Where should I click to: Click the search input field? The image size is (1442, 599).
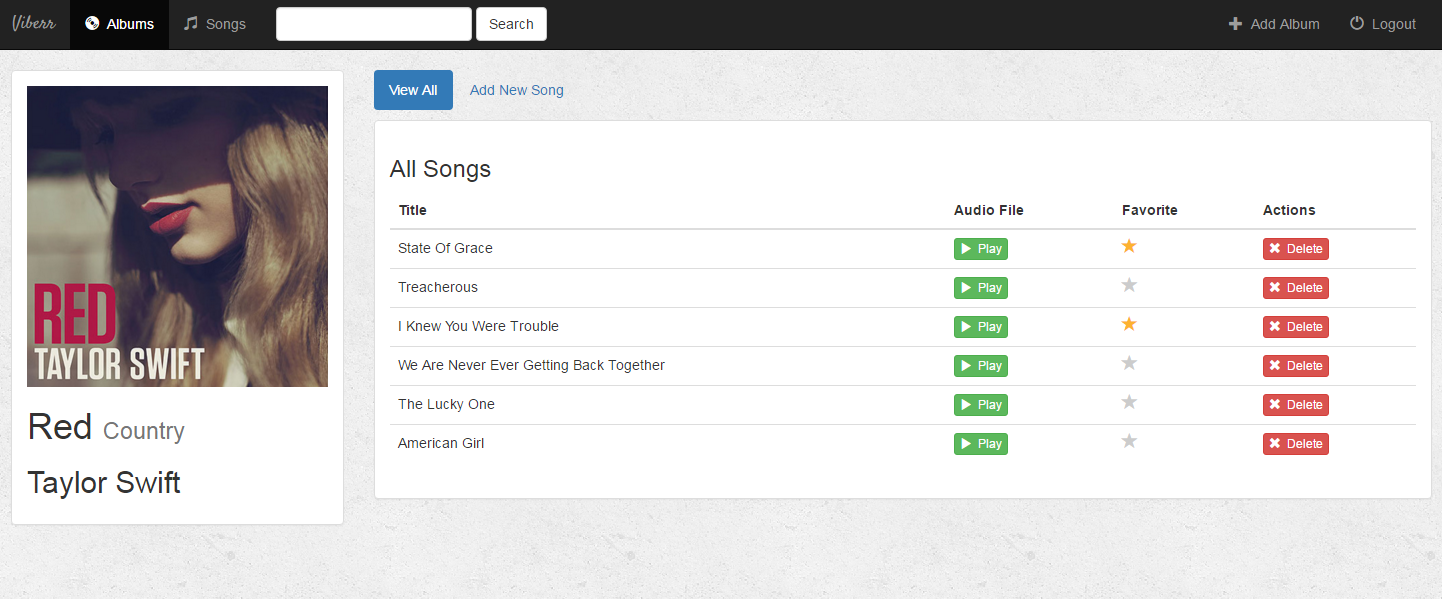click(373, 24)
